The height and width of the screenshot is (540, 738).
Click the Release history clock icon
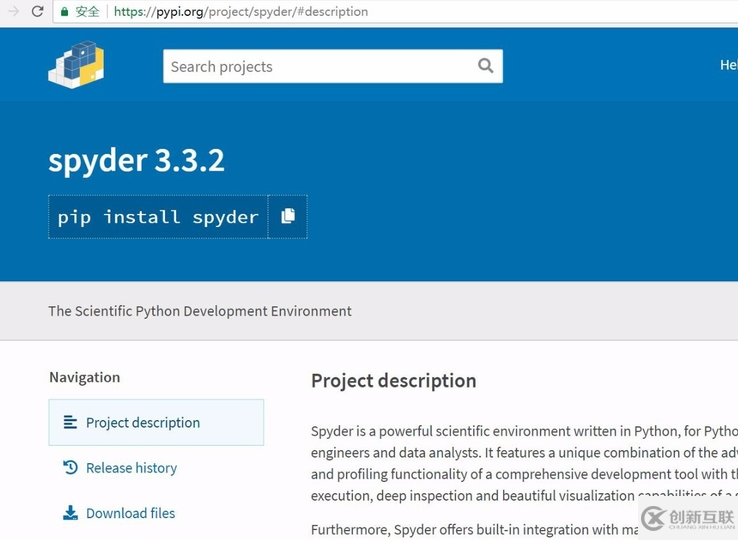point(70,467)
